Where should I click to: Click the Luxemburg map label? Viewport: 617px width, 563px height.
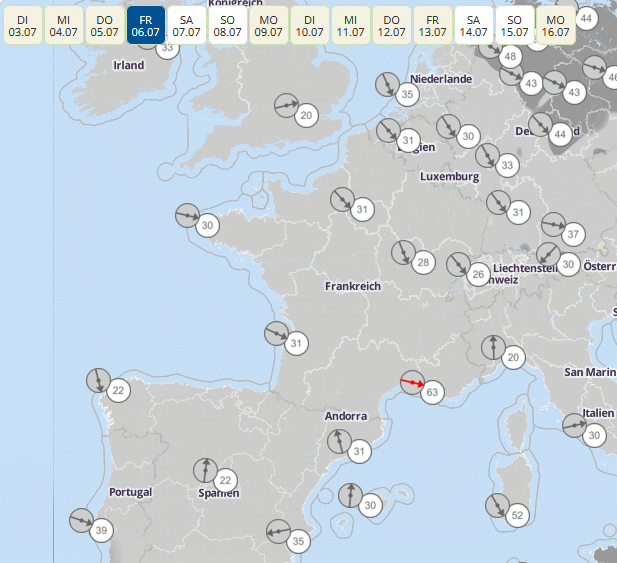click(449, 176)
